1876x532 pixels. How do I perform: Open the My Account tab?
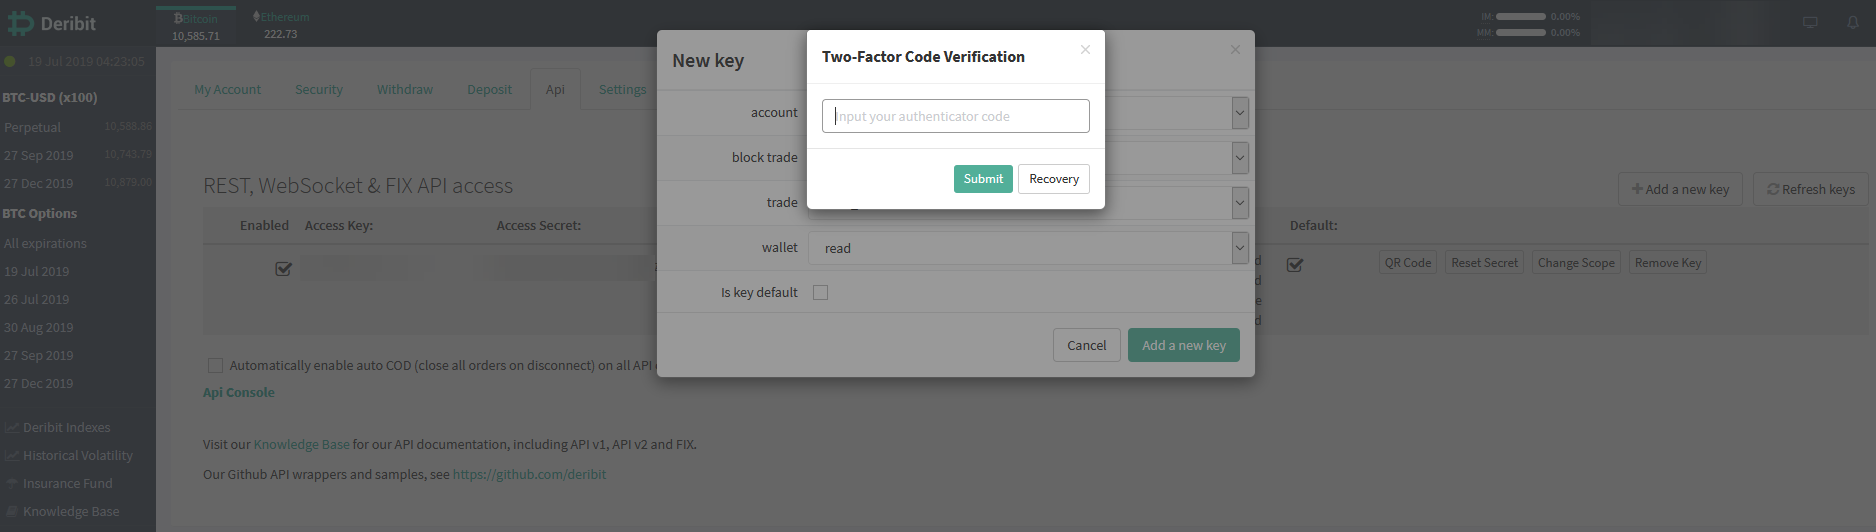pyautogui.click(x=227, y=89)
